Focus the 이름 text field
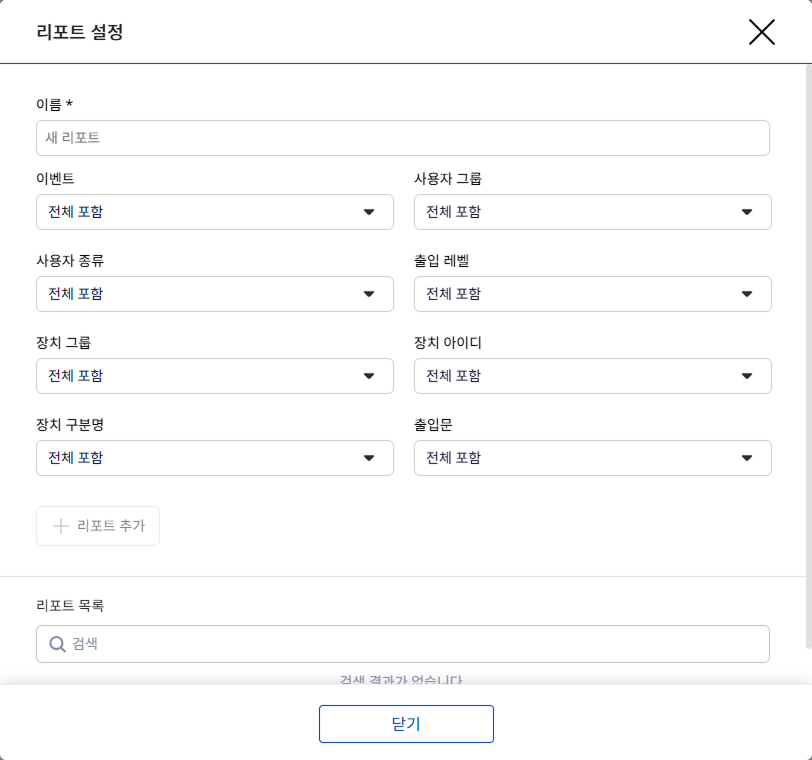The image size is (812, 760). [402, 138]
